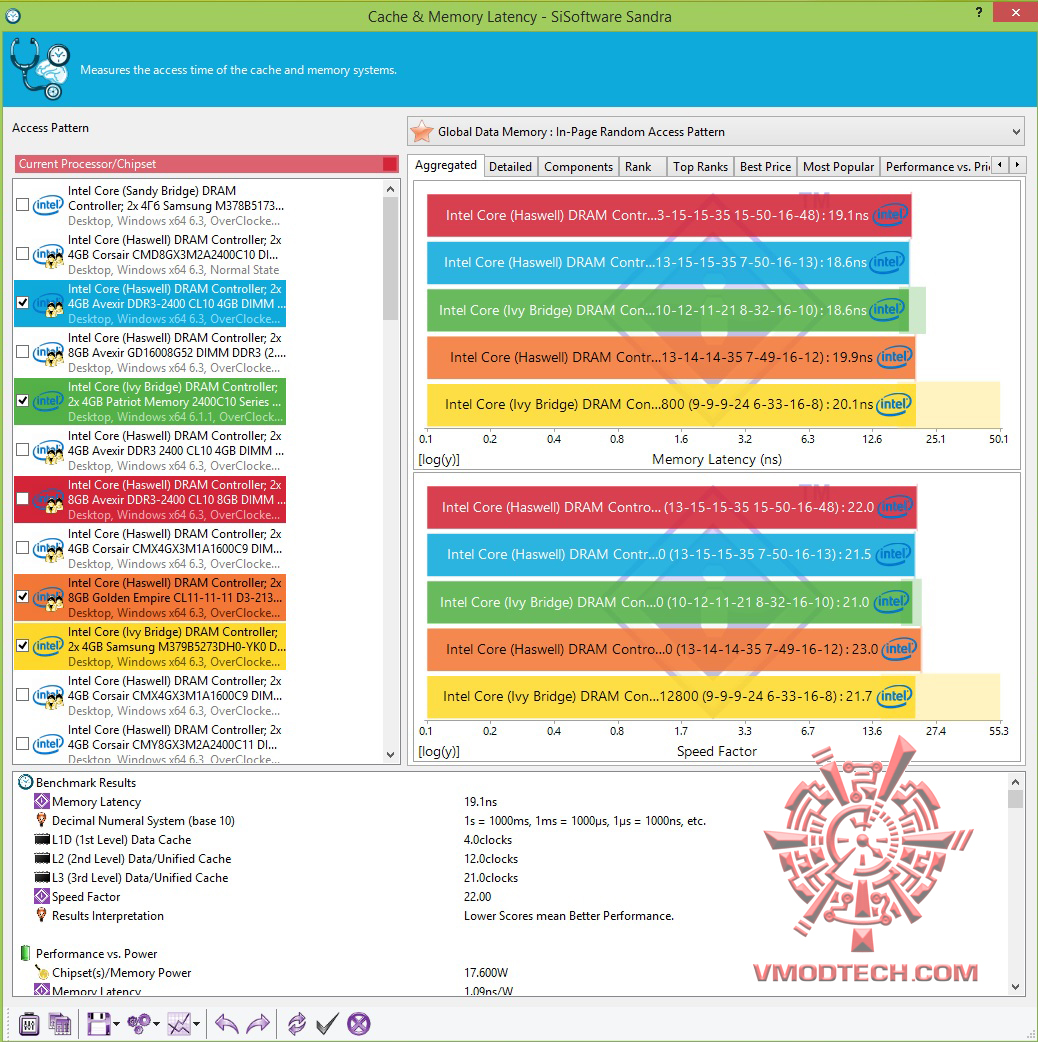Click the Speed Factor diamond icon
This screenshot has width=1038, height=1042.
42,896
